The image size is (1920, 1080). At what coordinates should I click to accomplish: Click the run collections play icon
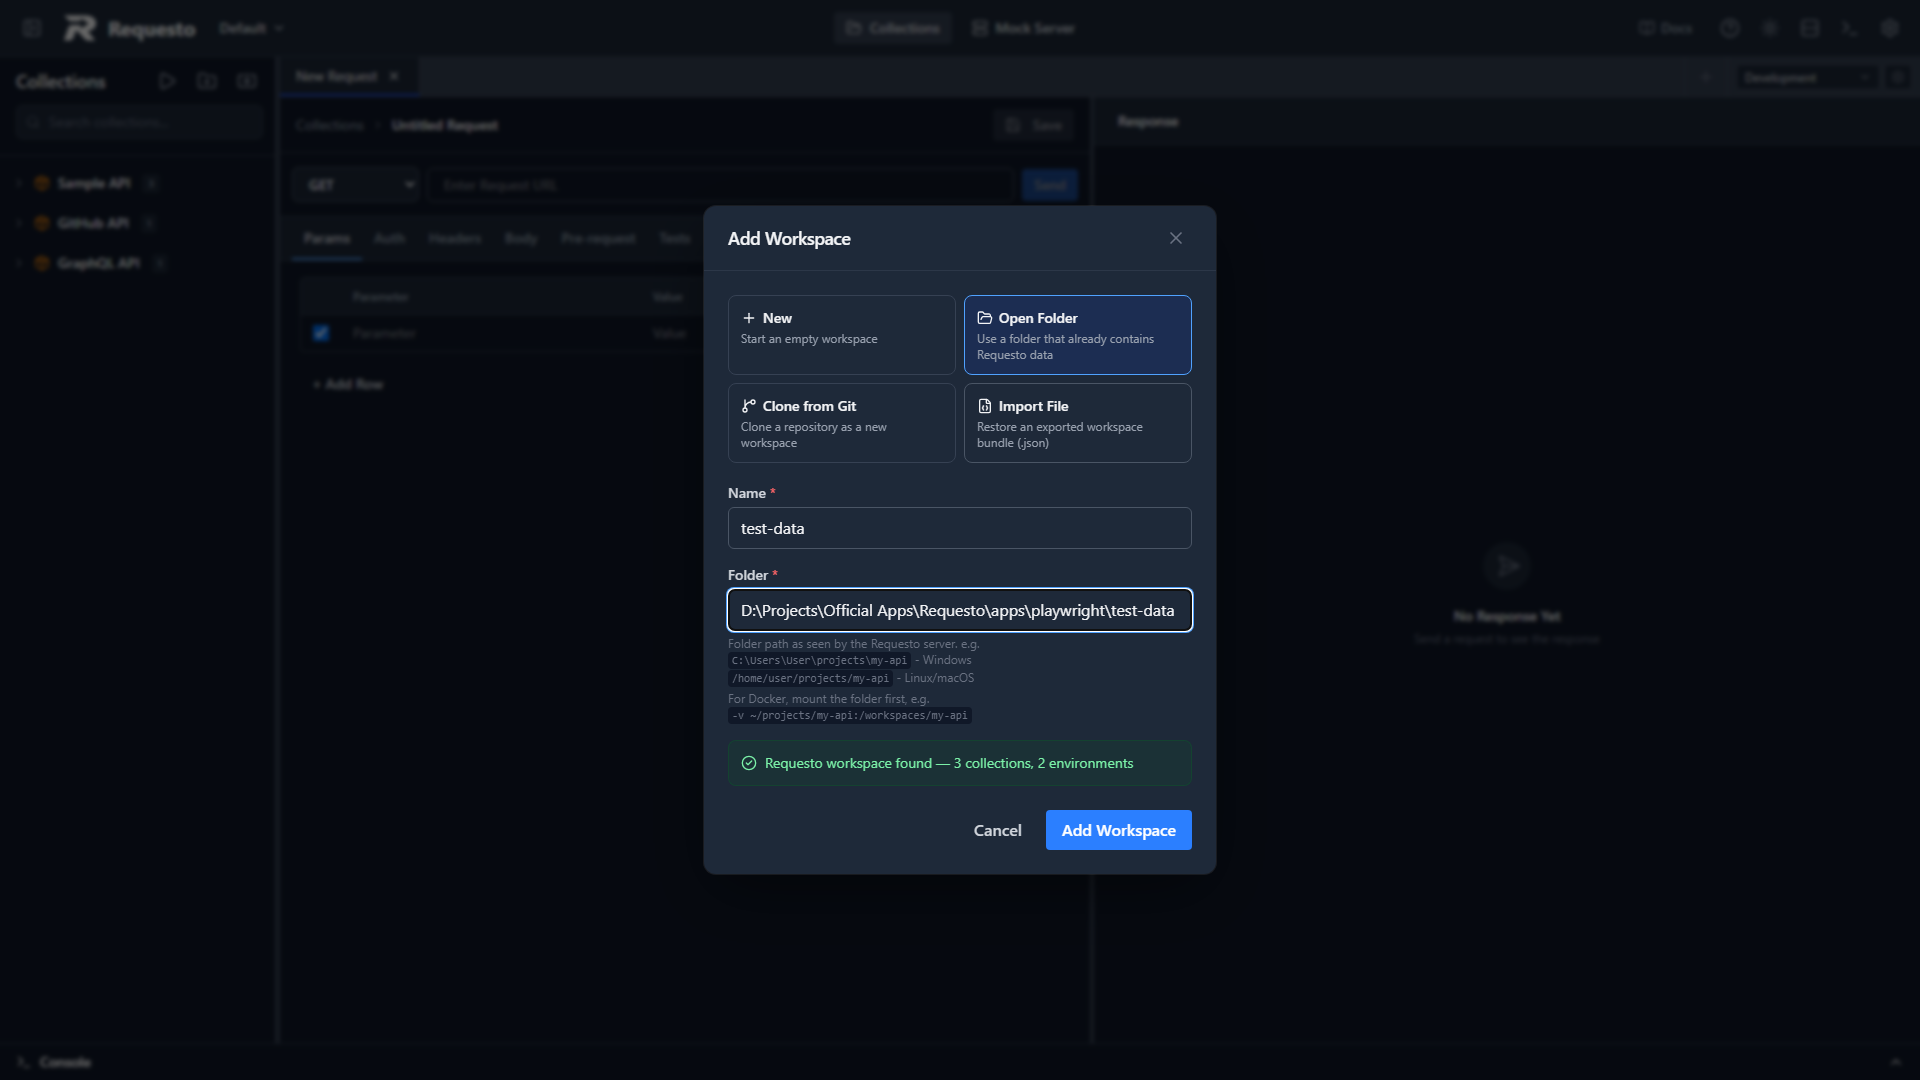tap(167, 81)
